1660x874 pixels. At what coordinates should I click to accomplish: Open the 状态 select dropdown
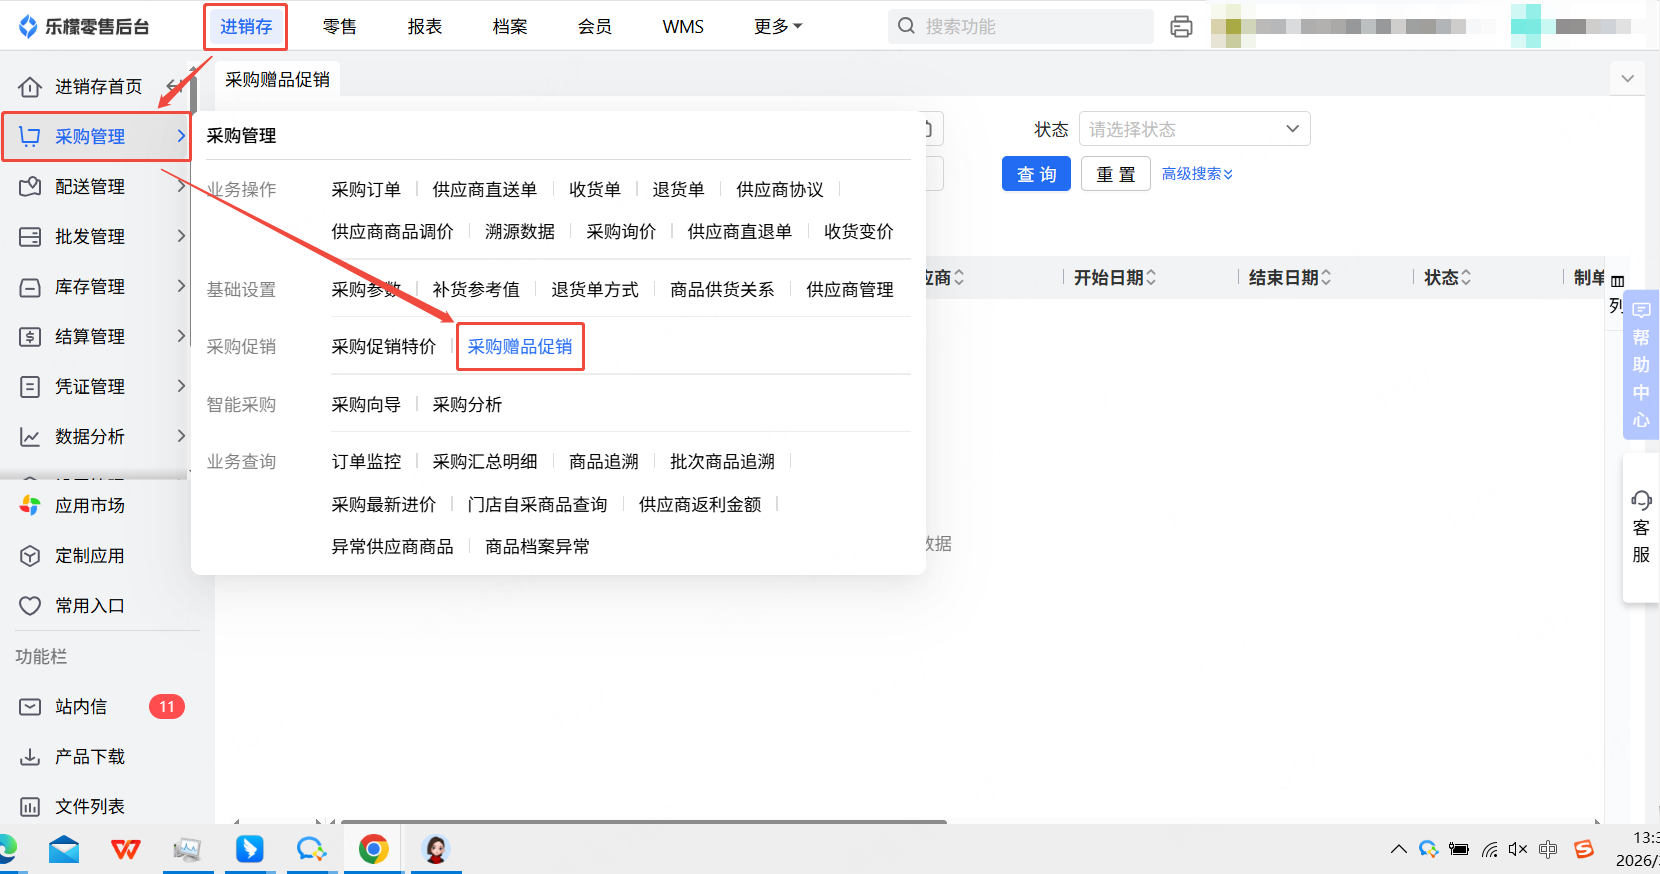click(x=1194, y=129)
